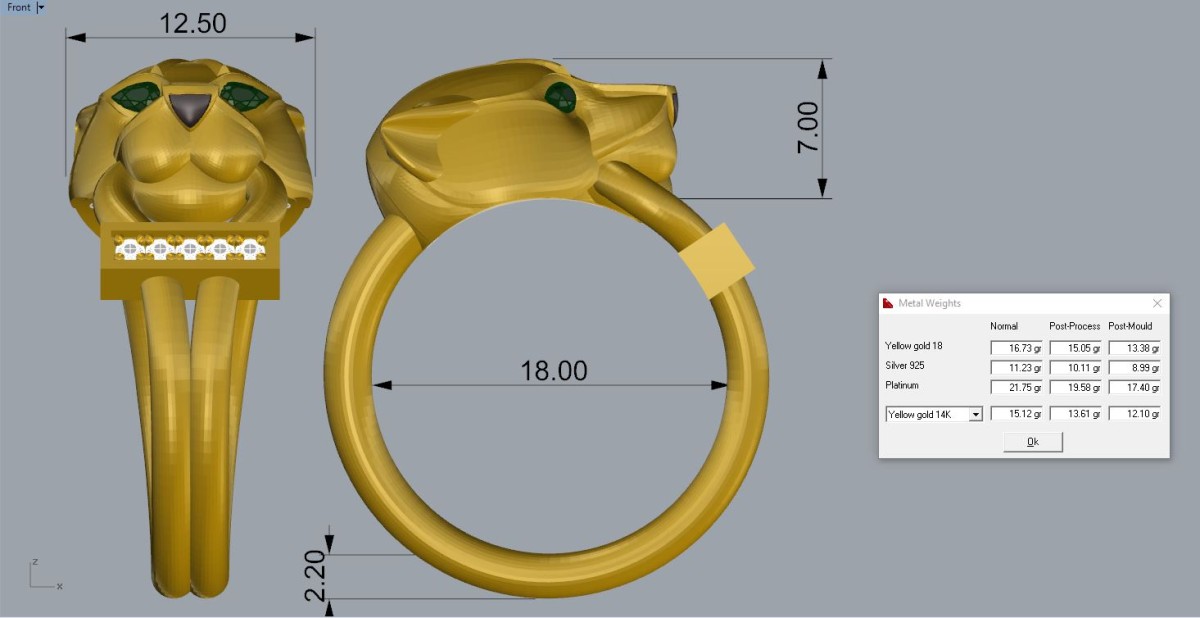
Task: Select the 14K Post-Process 13.61 gr field
Action: 1075,414
